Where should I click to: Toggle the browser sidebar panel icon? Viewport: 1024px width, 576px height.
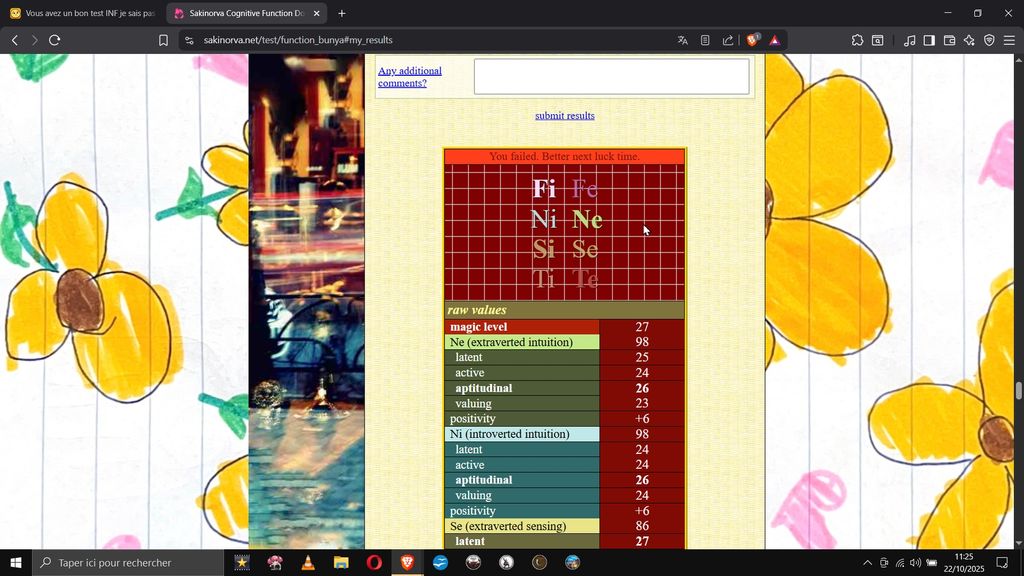(929, 40)
